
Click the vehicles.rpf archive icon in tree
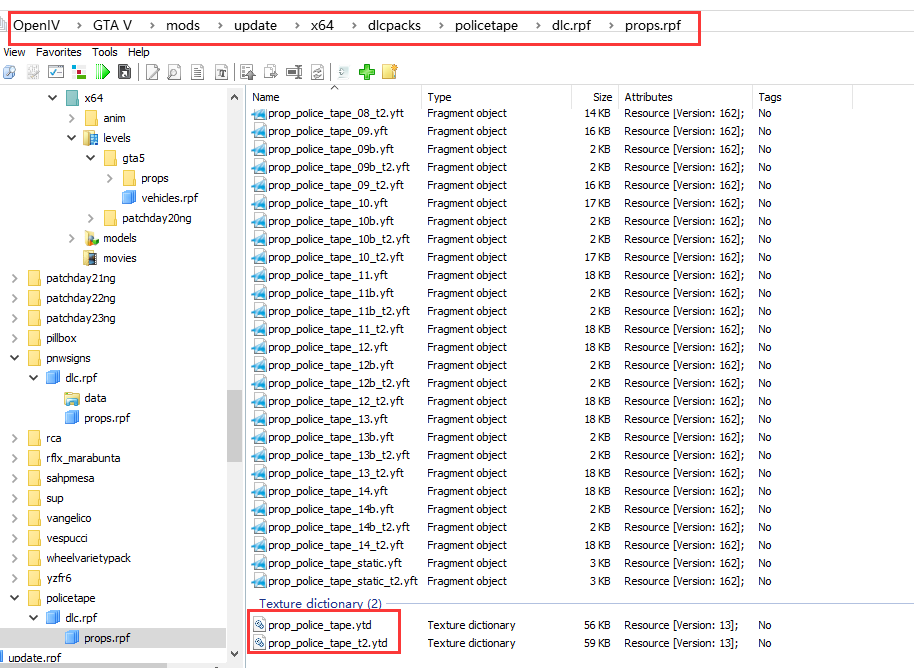tap(129, 198)
